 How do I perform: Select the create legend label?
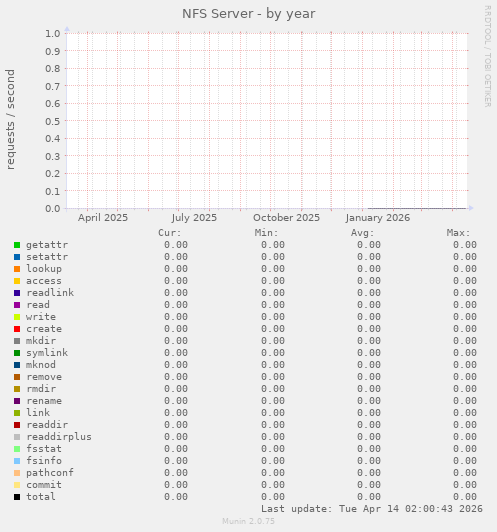point(44,329)
